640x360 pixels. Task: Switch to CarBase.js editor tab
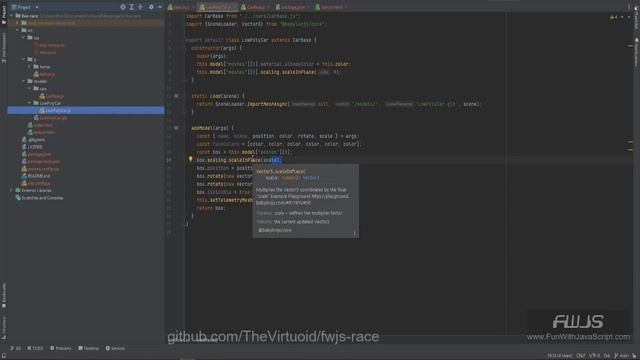point(256,7)
